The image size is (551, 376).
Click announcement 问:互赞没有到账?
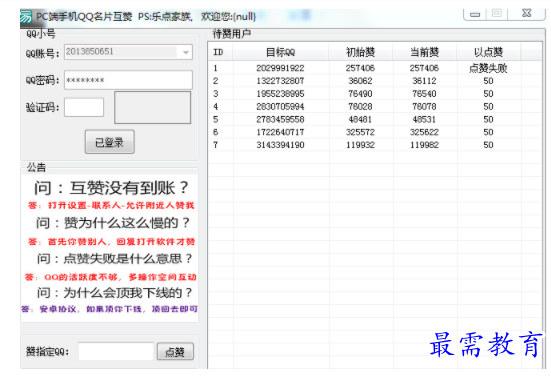click(111, 188)
